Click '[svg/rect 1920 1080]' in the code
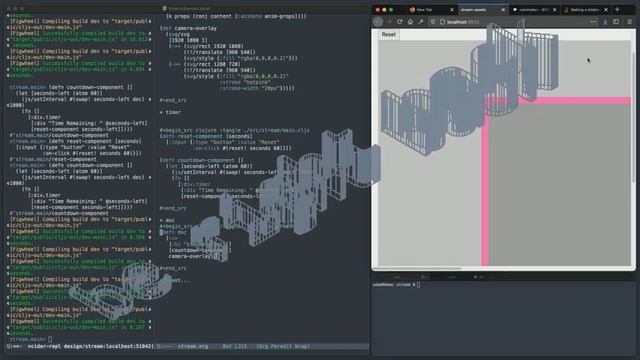The width and height of the screenshot is (640, 360). [x=213, y=46]
